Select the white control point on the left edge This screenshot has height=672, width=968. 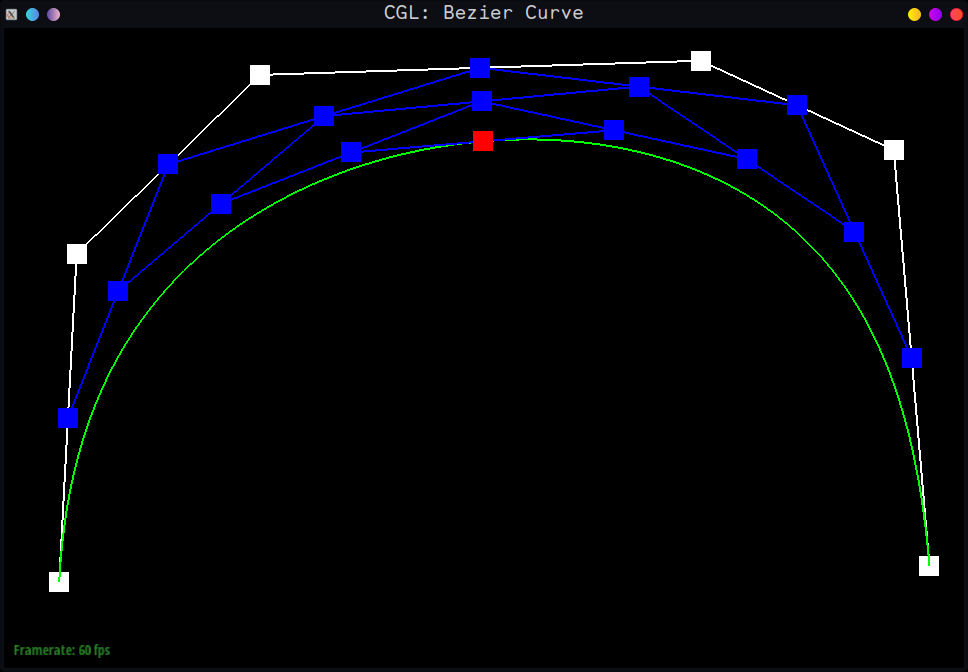77,254
